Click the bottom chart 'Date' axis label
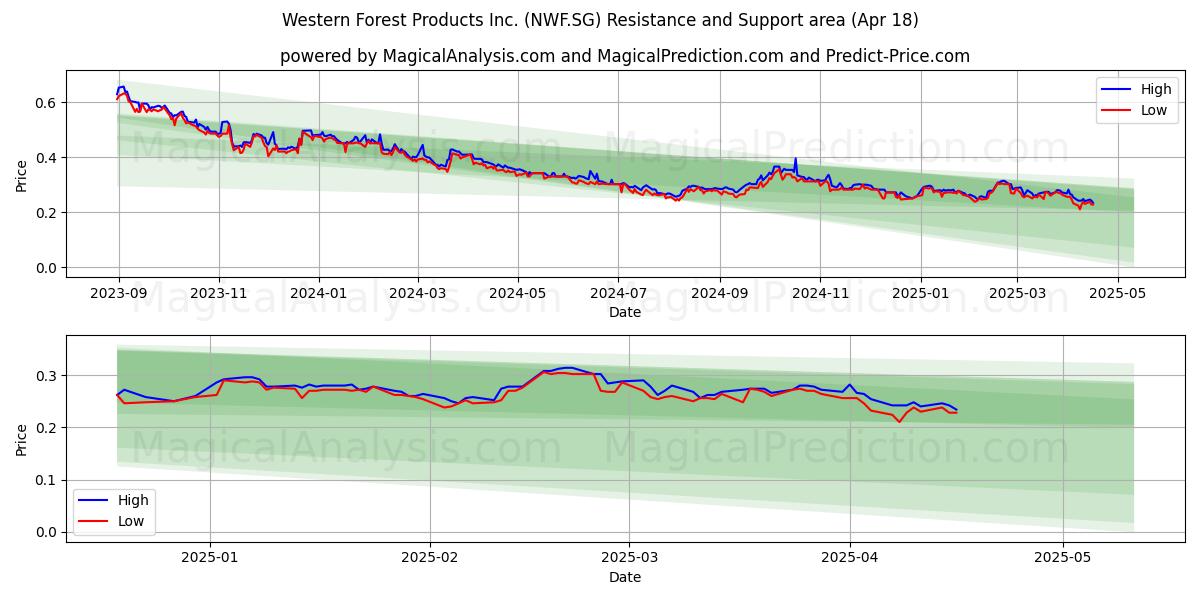This screenshot has width=1200, height=600. pyautogui.click(x=625, y=577)
